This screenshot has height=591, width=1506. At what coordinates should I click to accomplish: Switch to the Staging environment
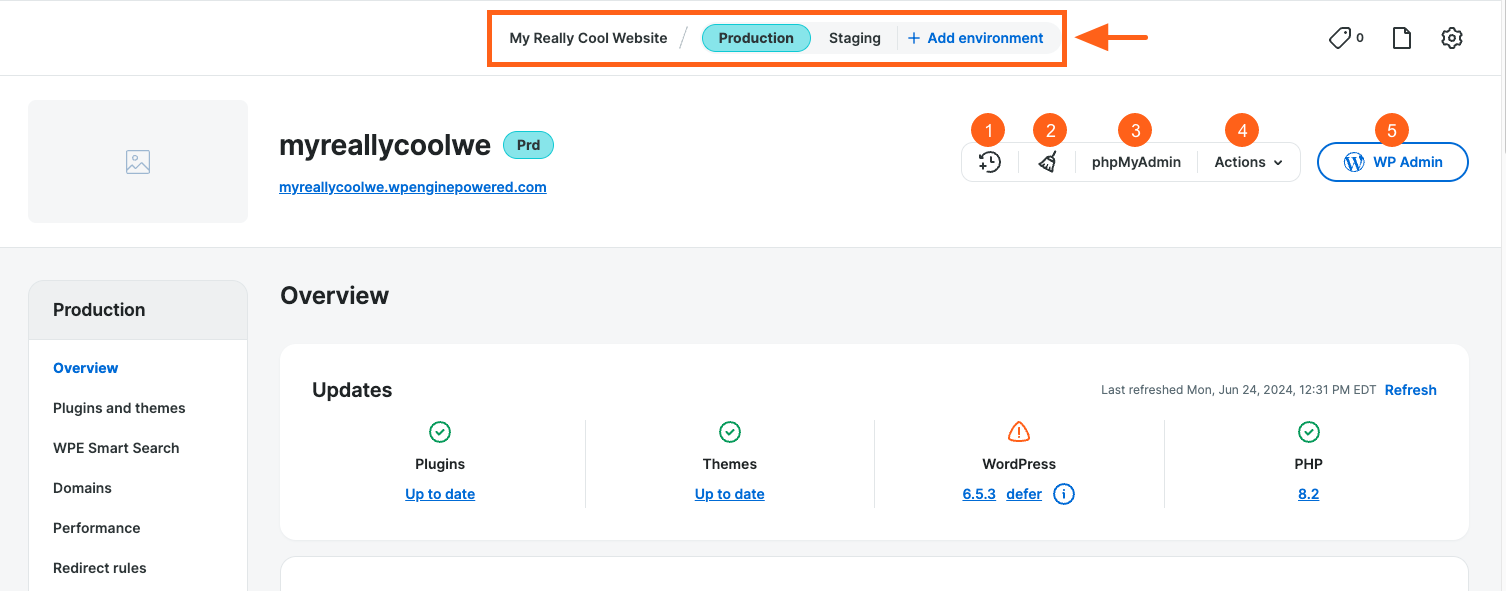[x=854, y=37]
